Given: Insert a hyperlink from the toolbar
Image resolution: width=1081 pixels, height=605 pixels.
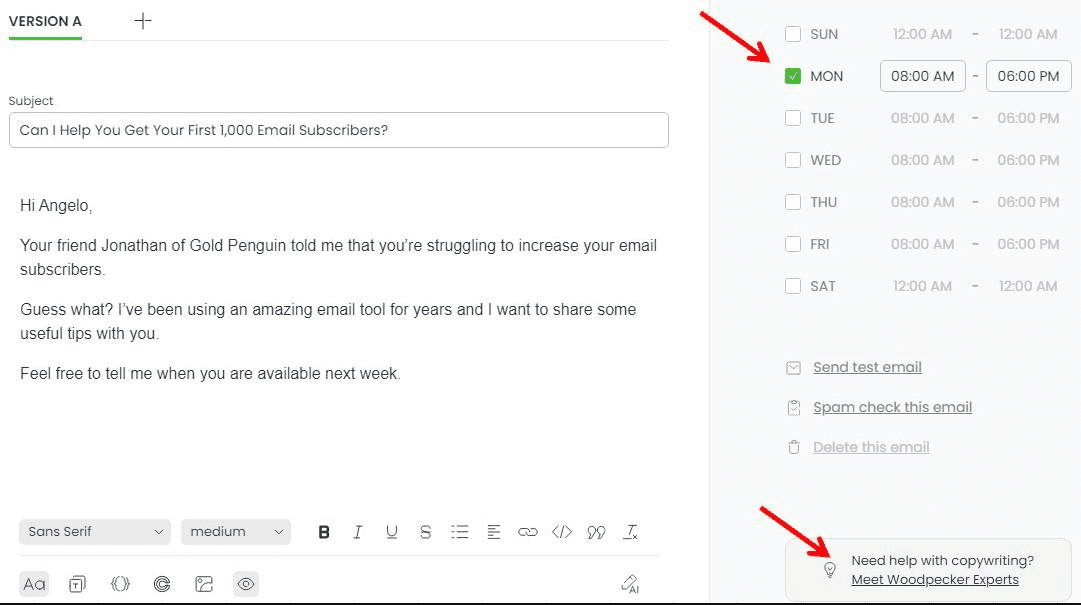Looking at the screenshot, I should [x=528, y=531].
